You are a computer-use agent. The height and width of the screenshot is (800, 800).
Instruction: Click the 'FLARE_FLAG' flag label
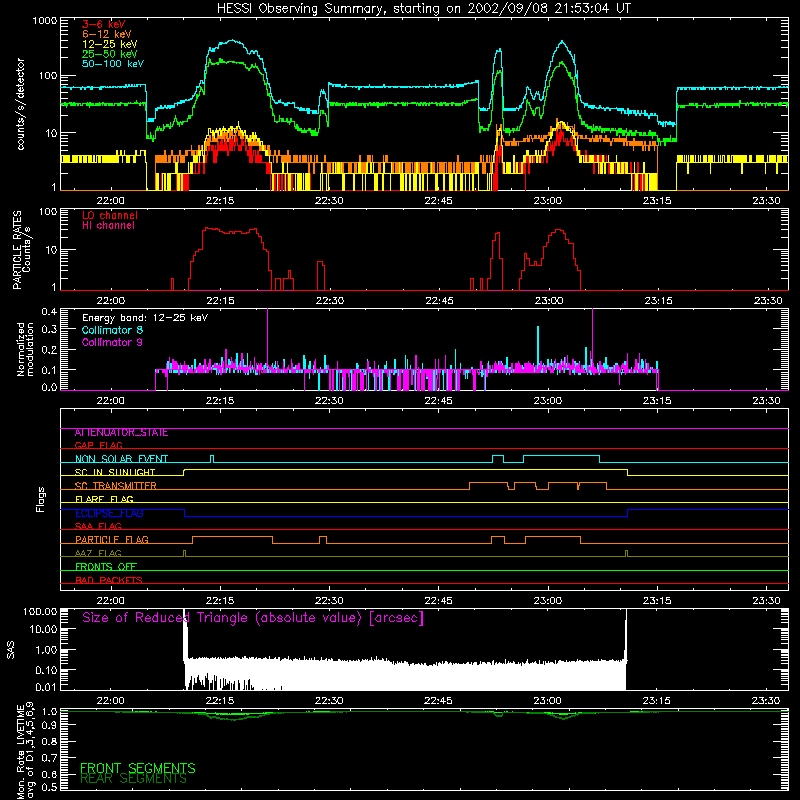pos(104,499)
